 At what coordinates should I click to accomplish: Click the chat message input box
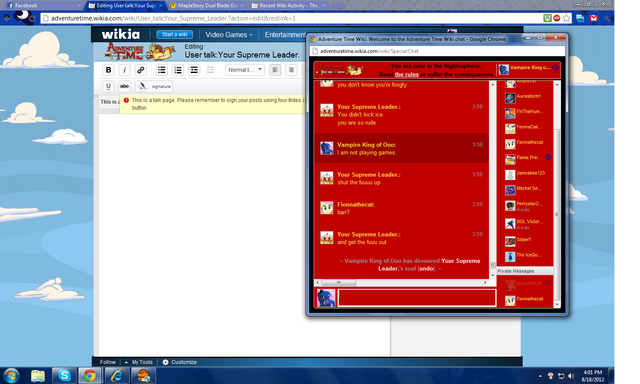click(x=417, y=298)
